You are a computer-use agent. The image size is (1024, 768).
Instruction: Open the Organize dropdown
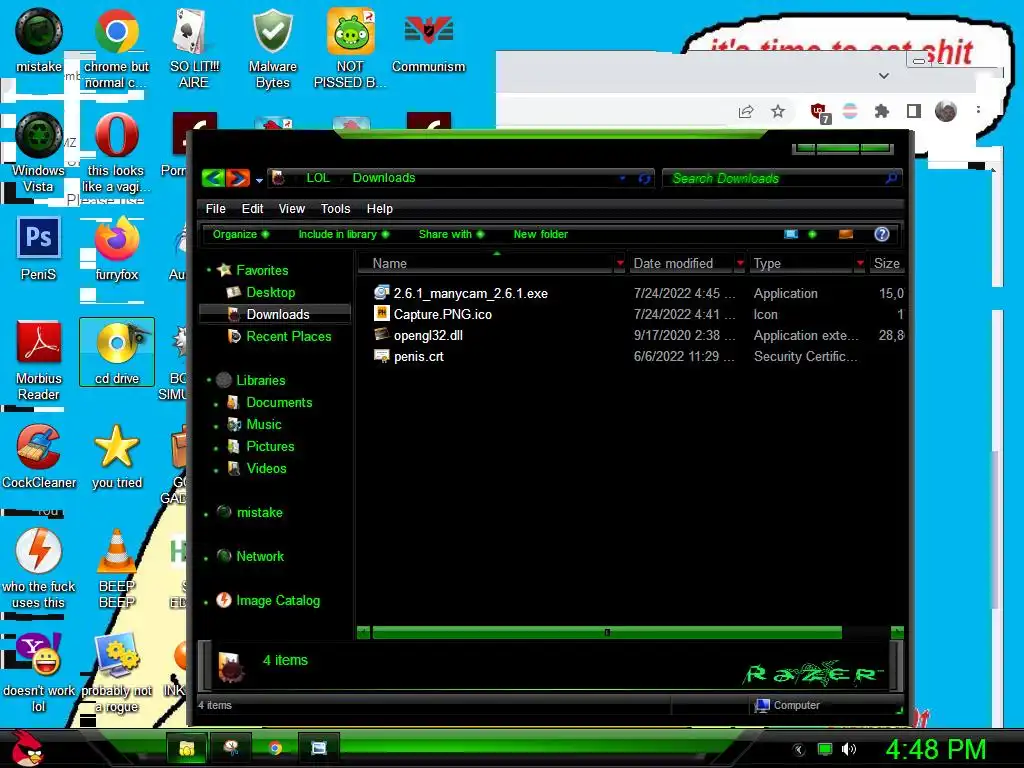coord(240,234)
